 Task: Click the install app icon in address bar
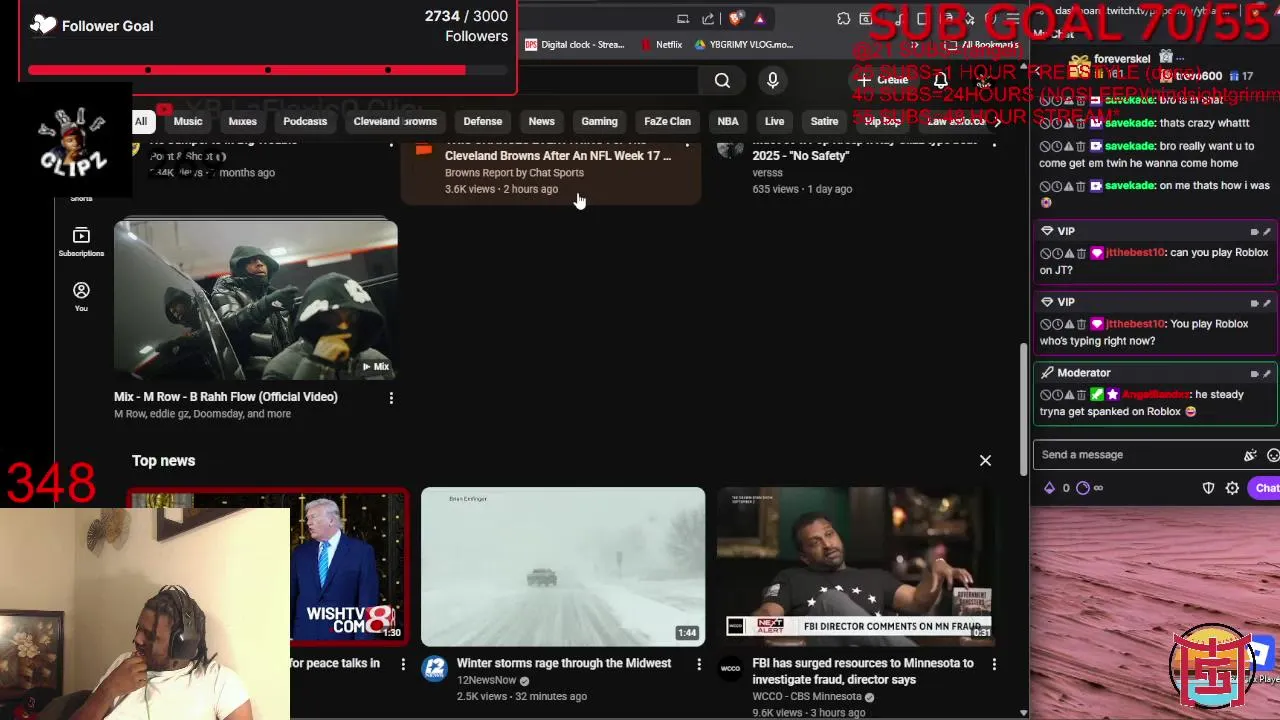(683, 18)
